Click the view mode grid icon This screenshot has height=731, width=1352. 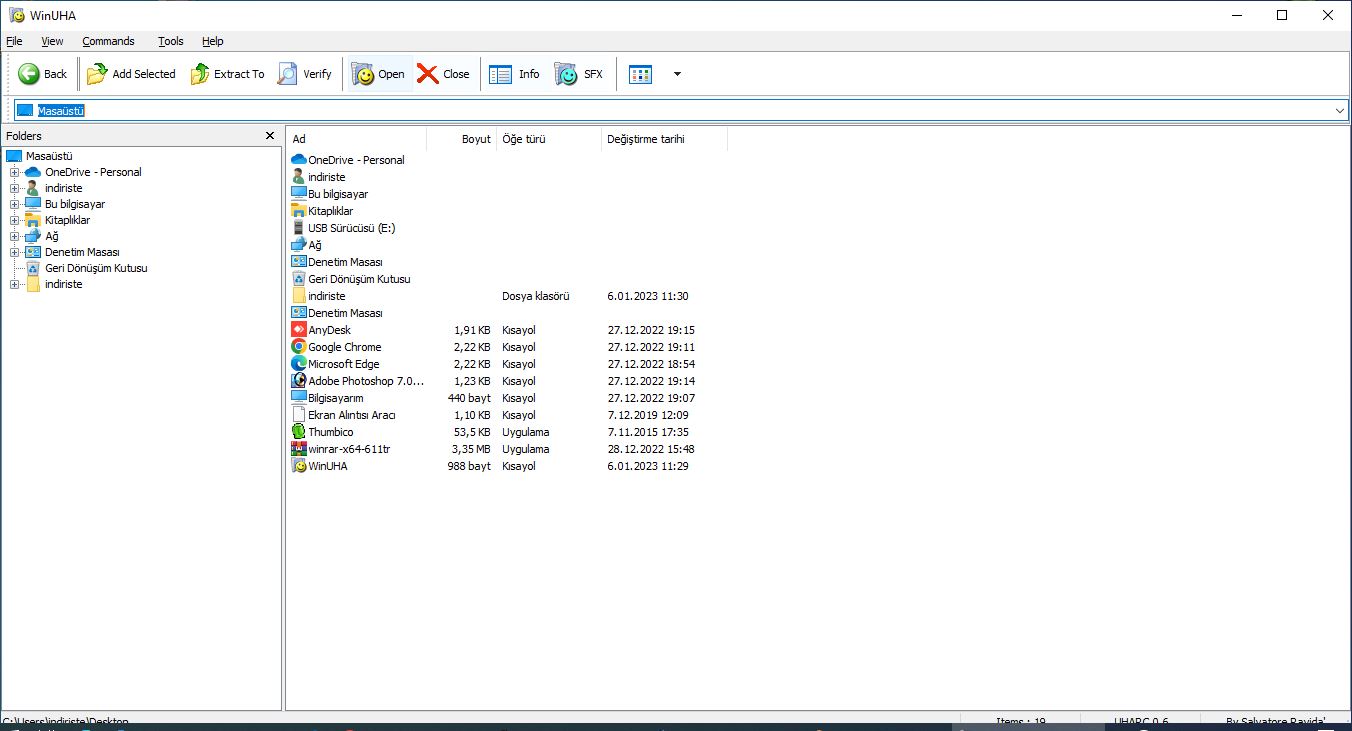(641, 74)
